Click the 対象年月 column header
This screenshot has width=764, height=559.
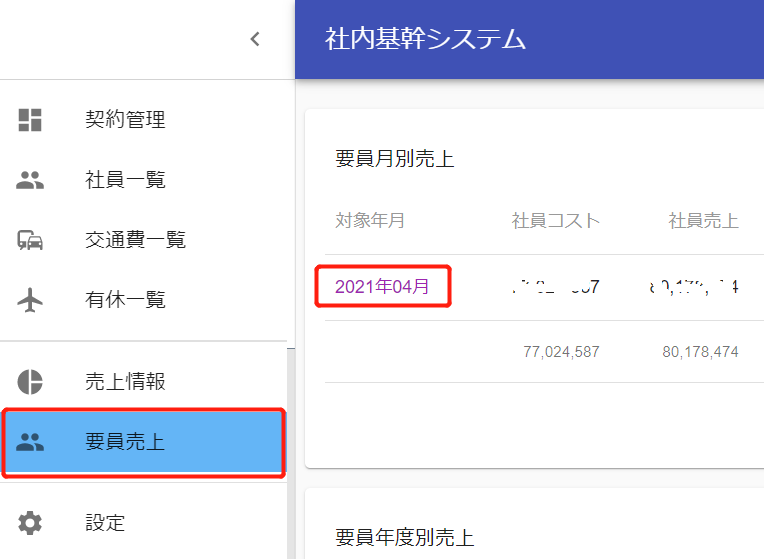tap(370, 221)
